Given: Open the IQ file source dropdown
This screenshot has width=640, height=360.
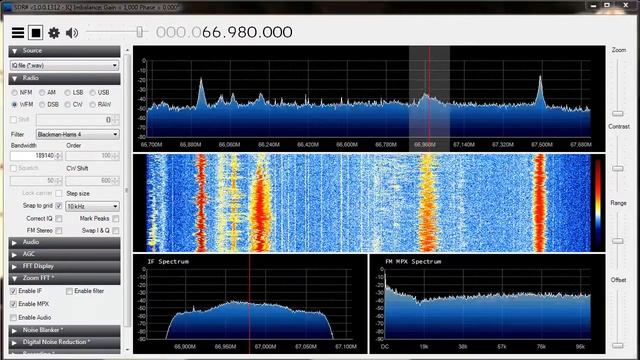Looking at the screenshot, I should click(64, 65).
